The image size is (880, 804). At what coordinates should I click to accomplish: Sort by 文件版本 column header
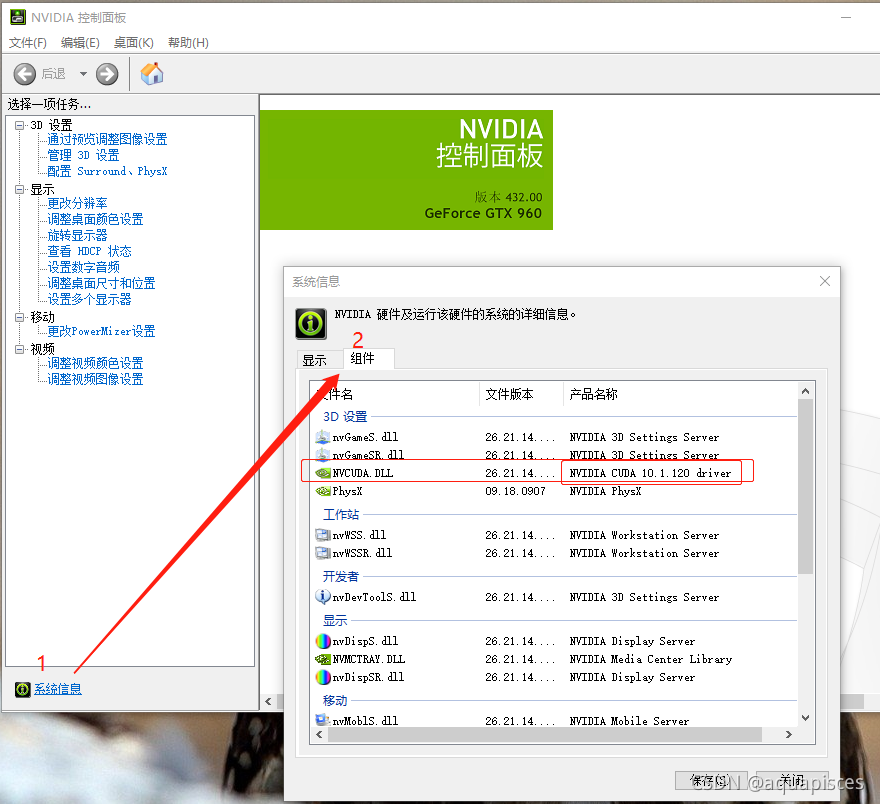[x=521, y=394]
